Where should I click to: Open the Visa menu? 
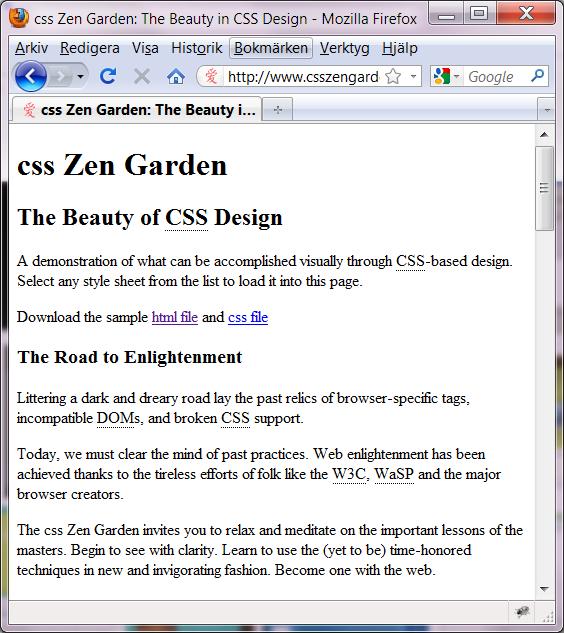click(145, 48)
